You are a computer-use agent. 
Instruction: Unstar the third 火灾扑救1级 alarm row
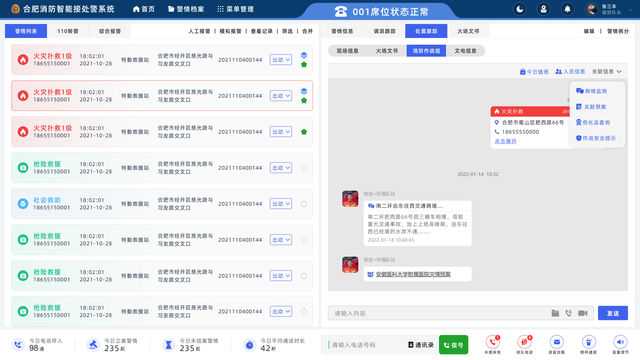304,132
